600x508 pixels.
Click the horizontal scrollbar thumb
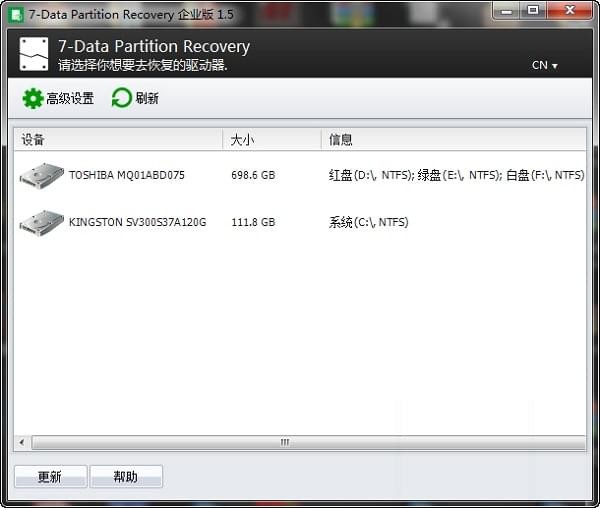(308, 443)
